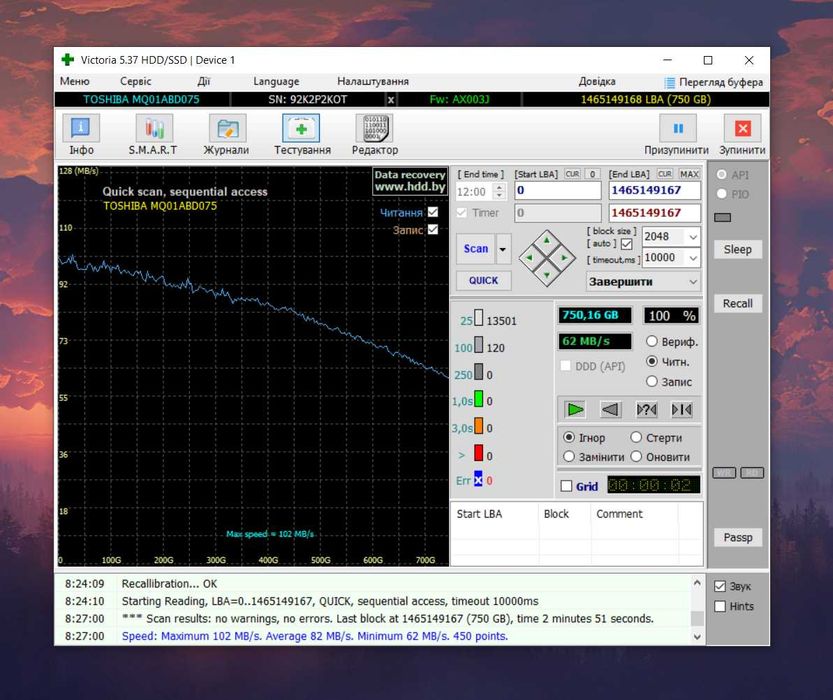Select the Замінити remap action

pos(569,457)
